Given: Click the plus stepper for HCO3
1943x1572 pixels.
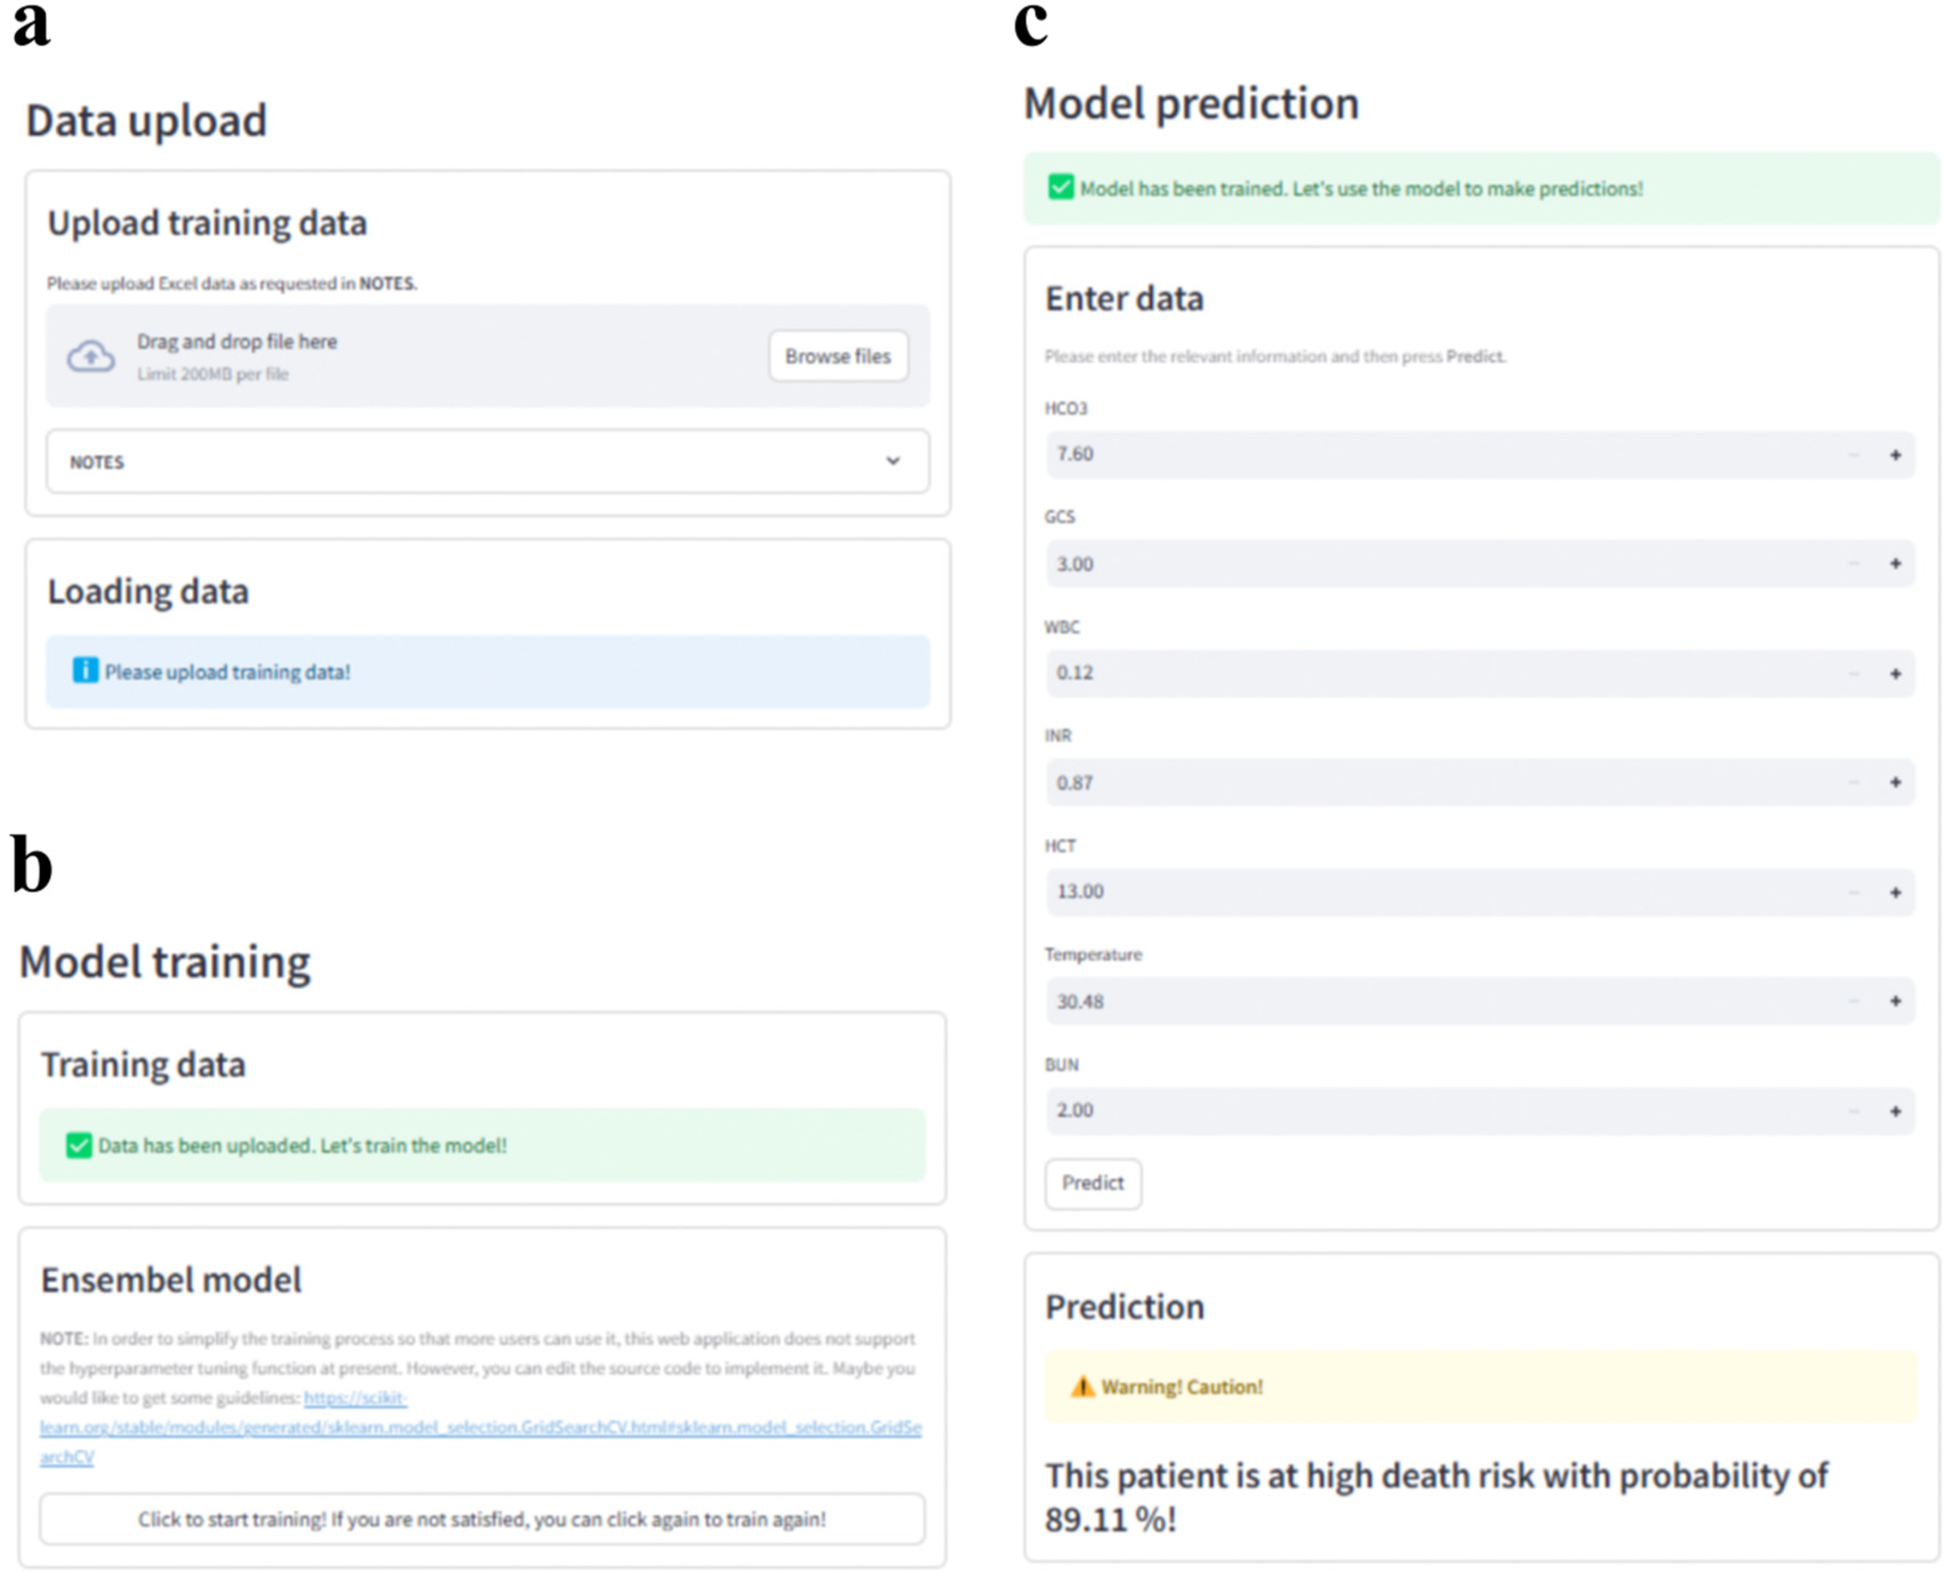Looking at the screenshot, I should click(1894, 455).
